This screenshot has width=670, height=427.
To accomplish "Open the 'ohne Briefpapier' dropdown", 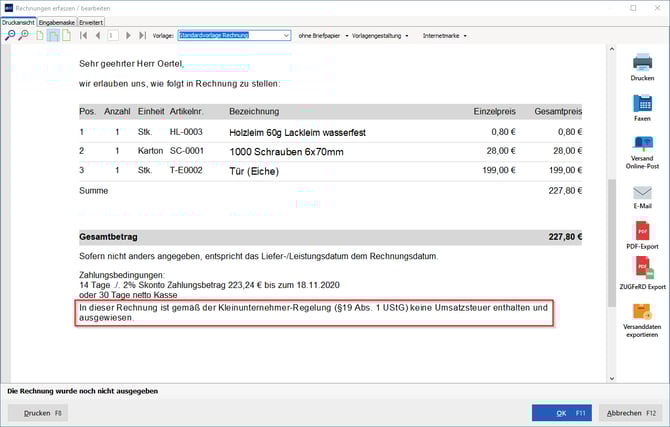I will (x=323, y=36).
